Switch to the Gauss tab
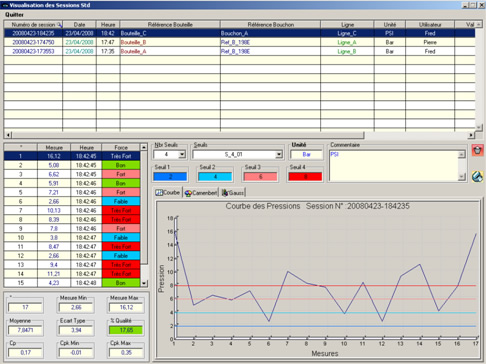This screenshot has width=486, height=364. [x=233, y=193]
